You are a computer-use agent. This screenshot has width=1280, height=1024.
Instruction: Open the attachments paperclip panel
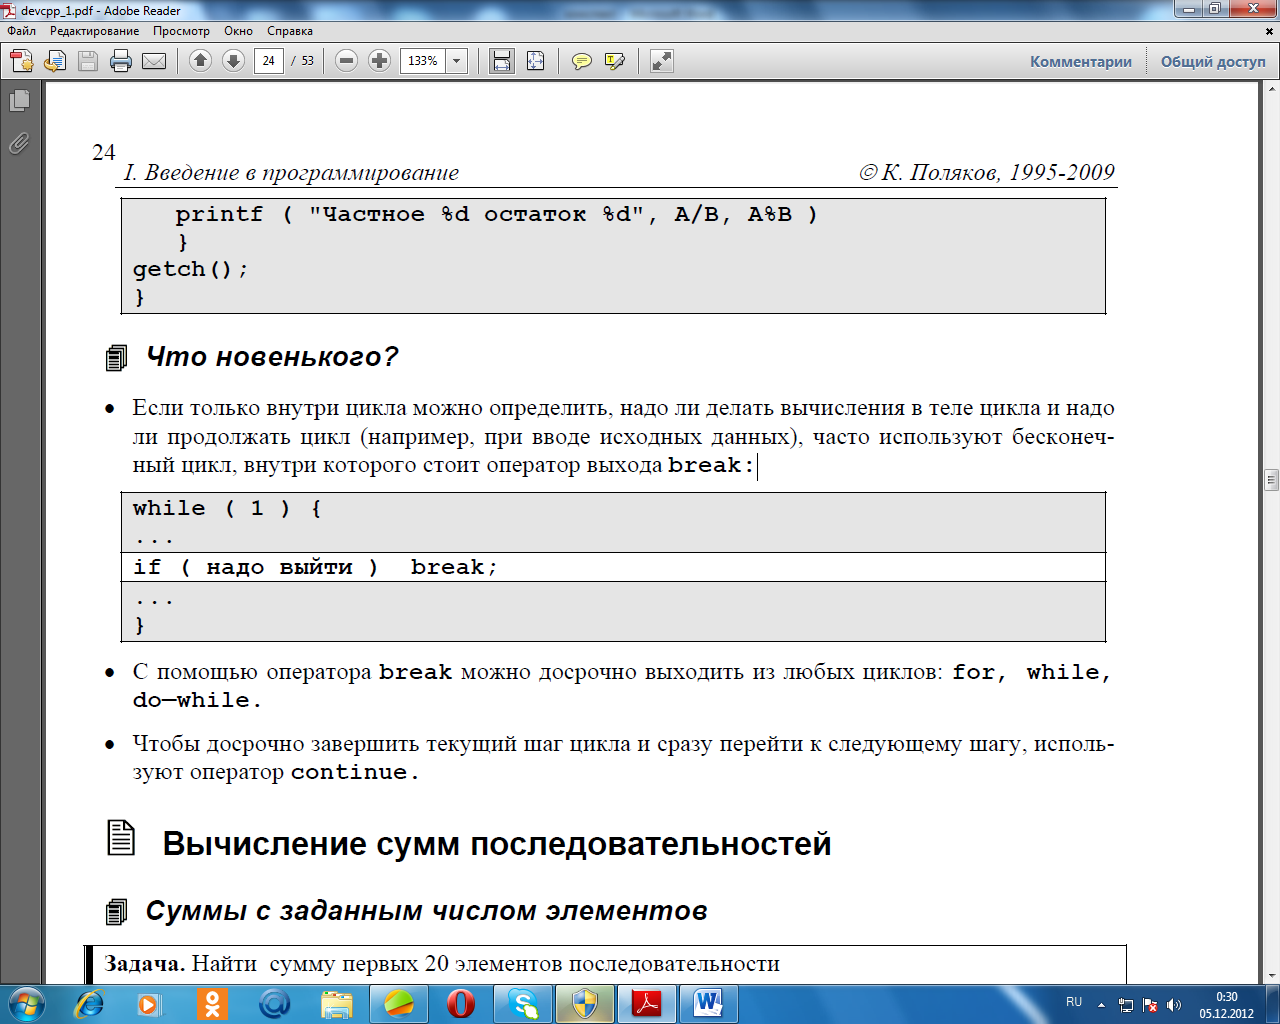pos(19,144)
